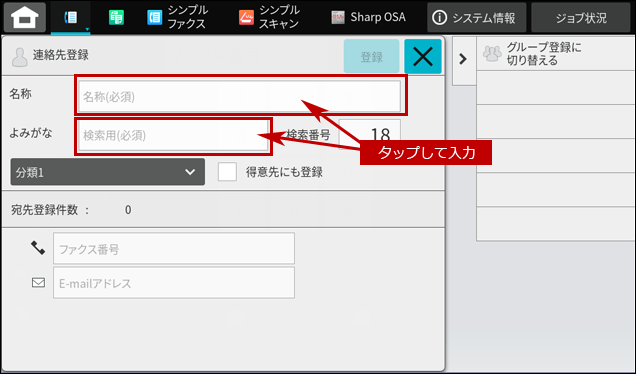Click the 連絡先登録 person icon
Image resolution: width=636 pixels, height=374 pixels.
19,57
